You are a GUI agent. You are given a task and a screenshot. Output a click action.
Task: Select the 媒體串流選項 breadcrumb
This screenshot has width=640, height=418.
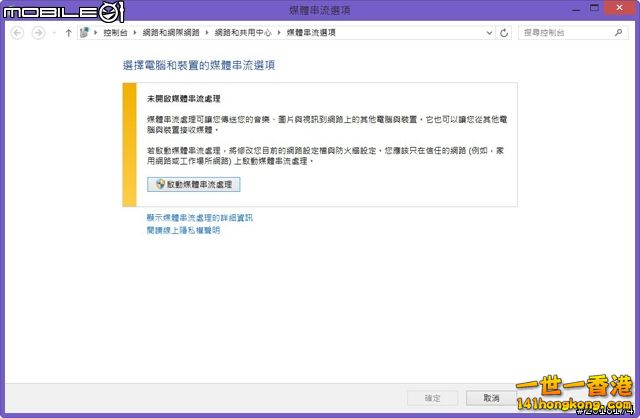click(x=310, y=33)
